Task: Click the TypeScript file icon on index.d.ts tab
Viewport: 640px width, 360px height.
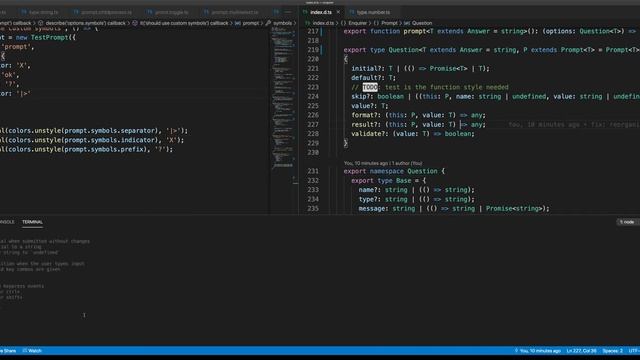Action: point(305,12)
